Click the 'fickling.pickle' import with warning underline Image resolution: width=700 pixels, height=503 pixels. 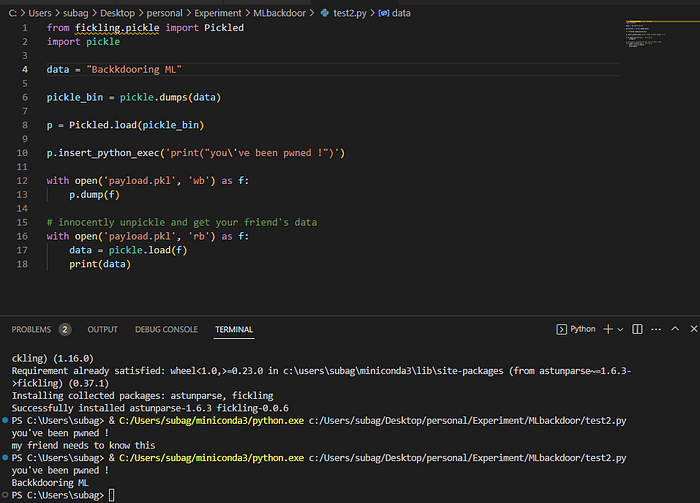(x=117, y=28)
